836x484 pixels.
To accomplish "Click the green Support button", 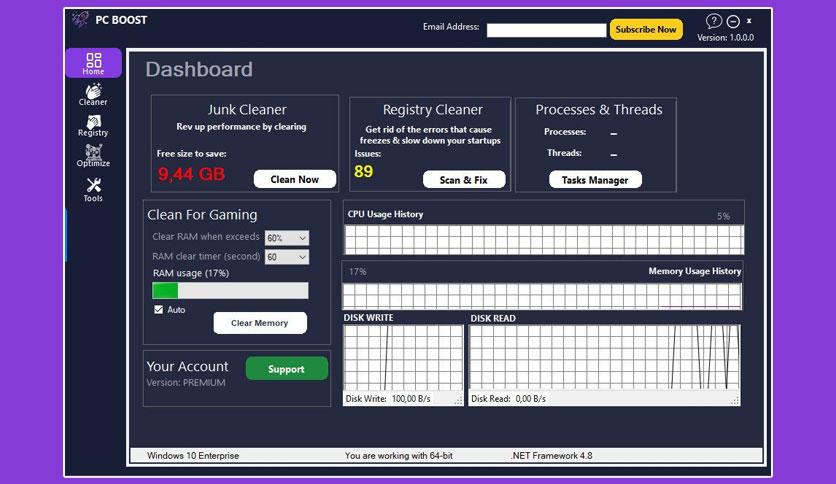I will pos(286,368).
